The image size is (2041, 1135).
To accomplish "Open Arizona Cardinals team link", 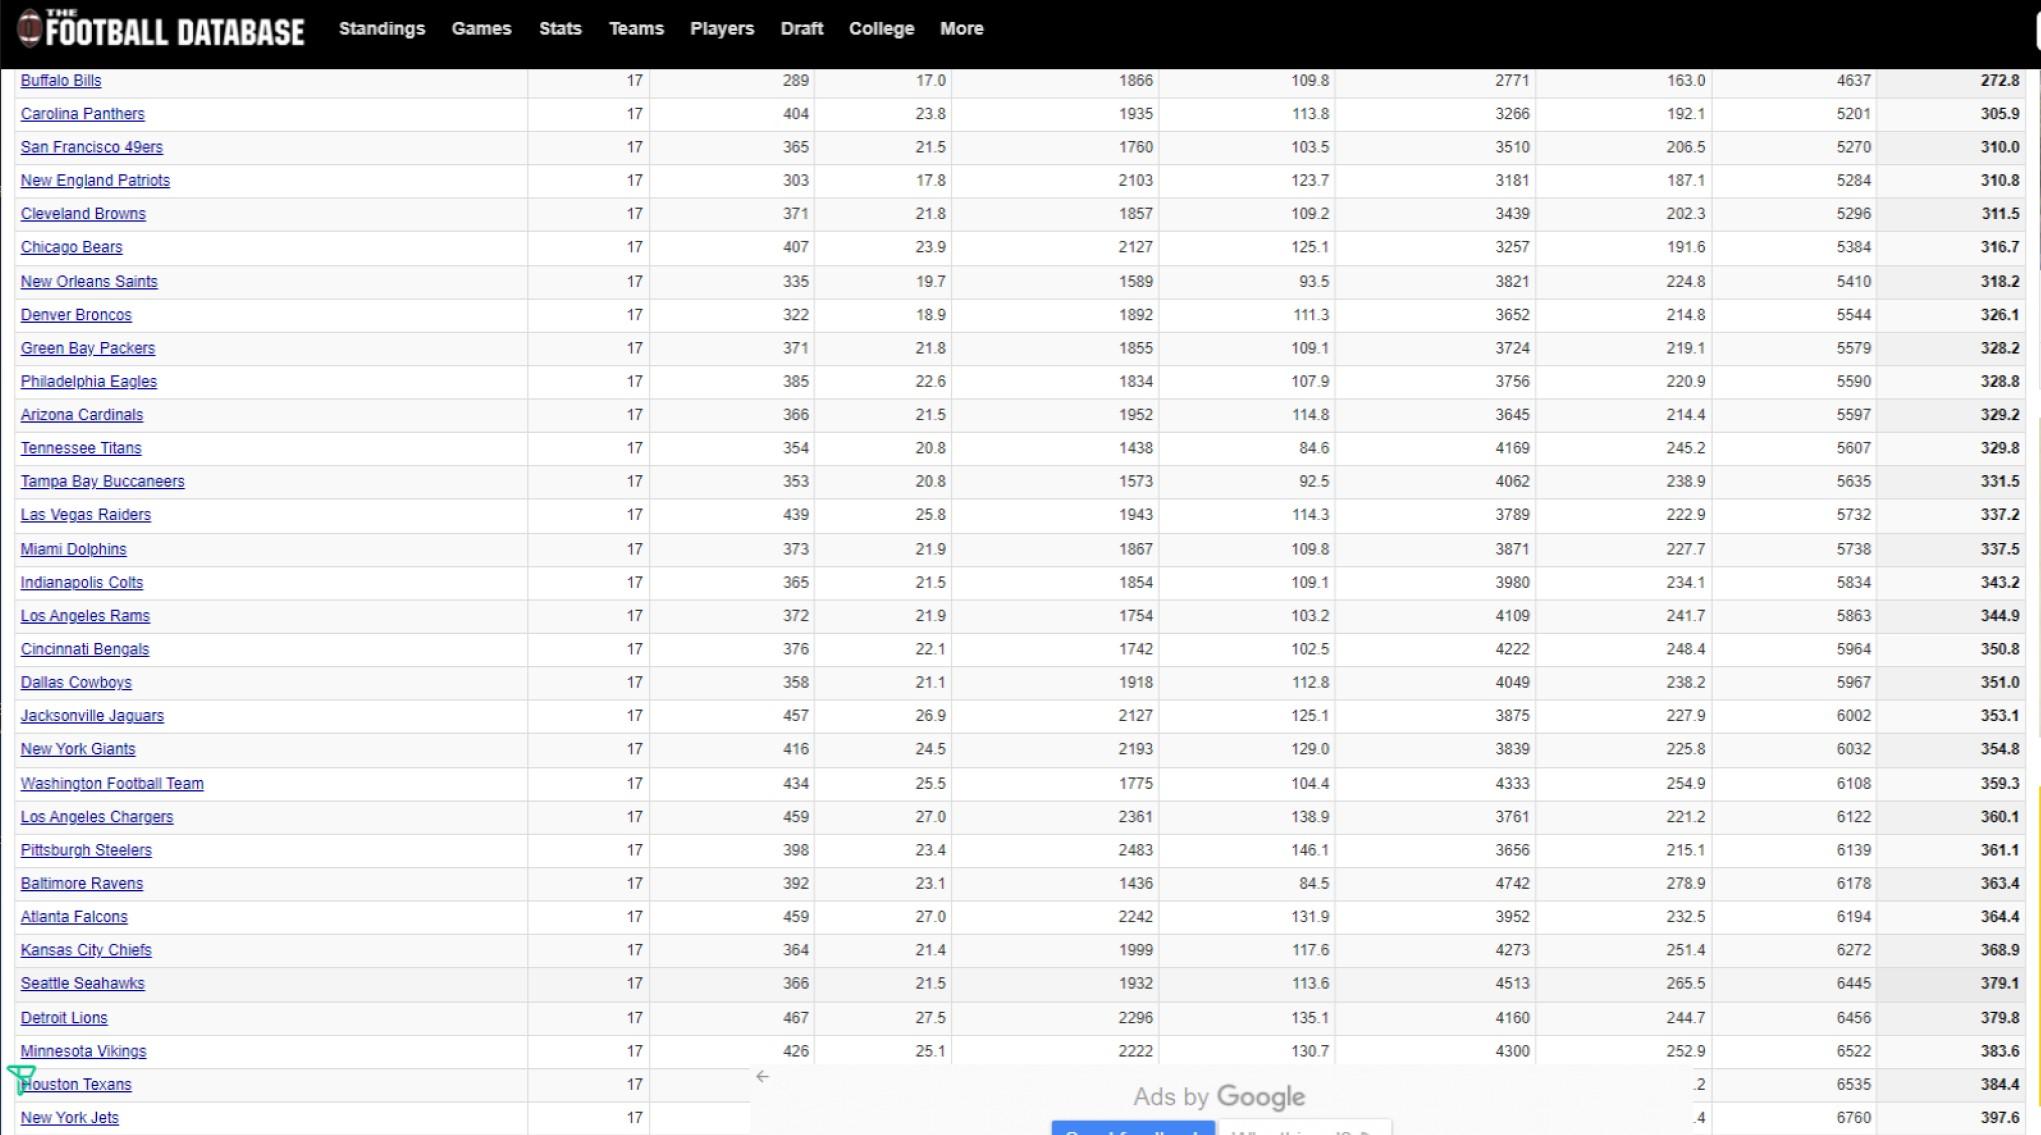I will click(82, 415).
